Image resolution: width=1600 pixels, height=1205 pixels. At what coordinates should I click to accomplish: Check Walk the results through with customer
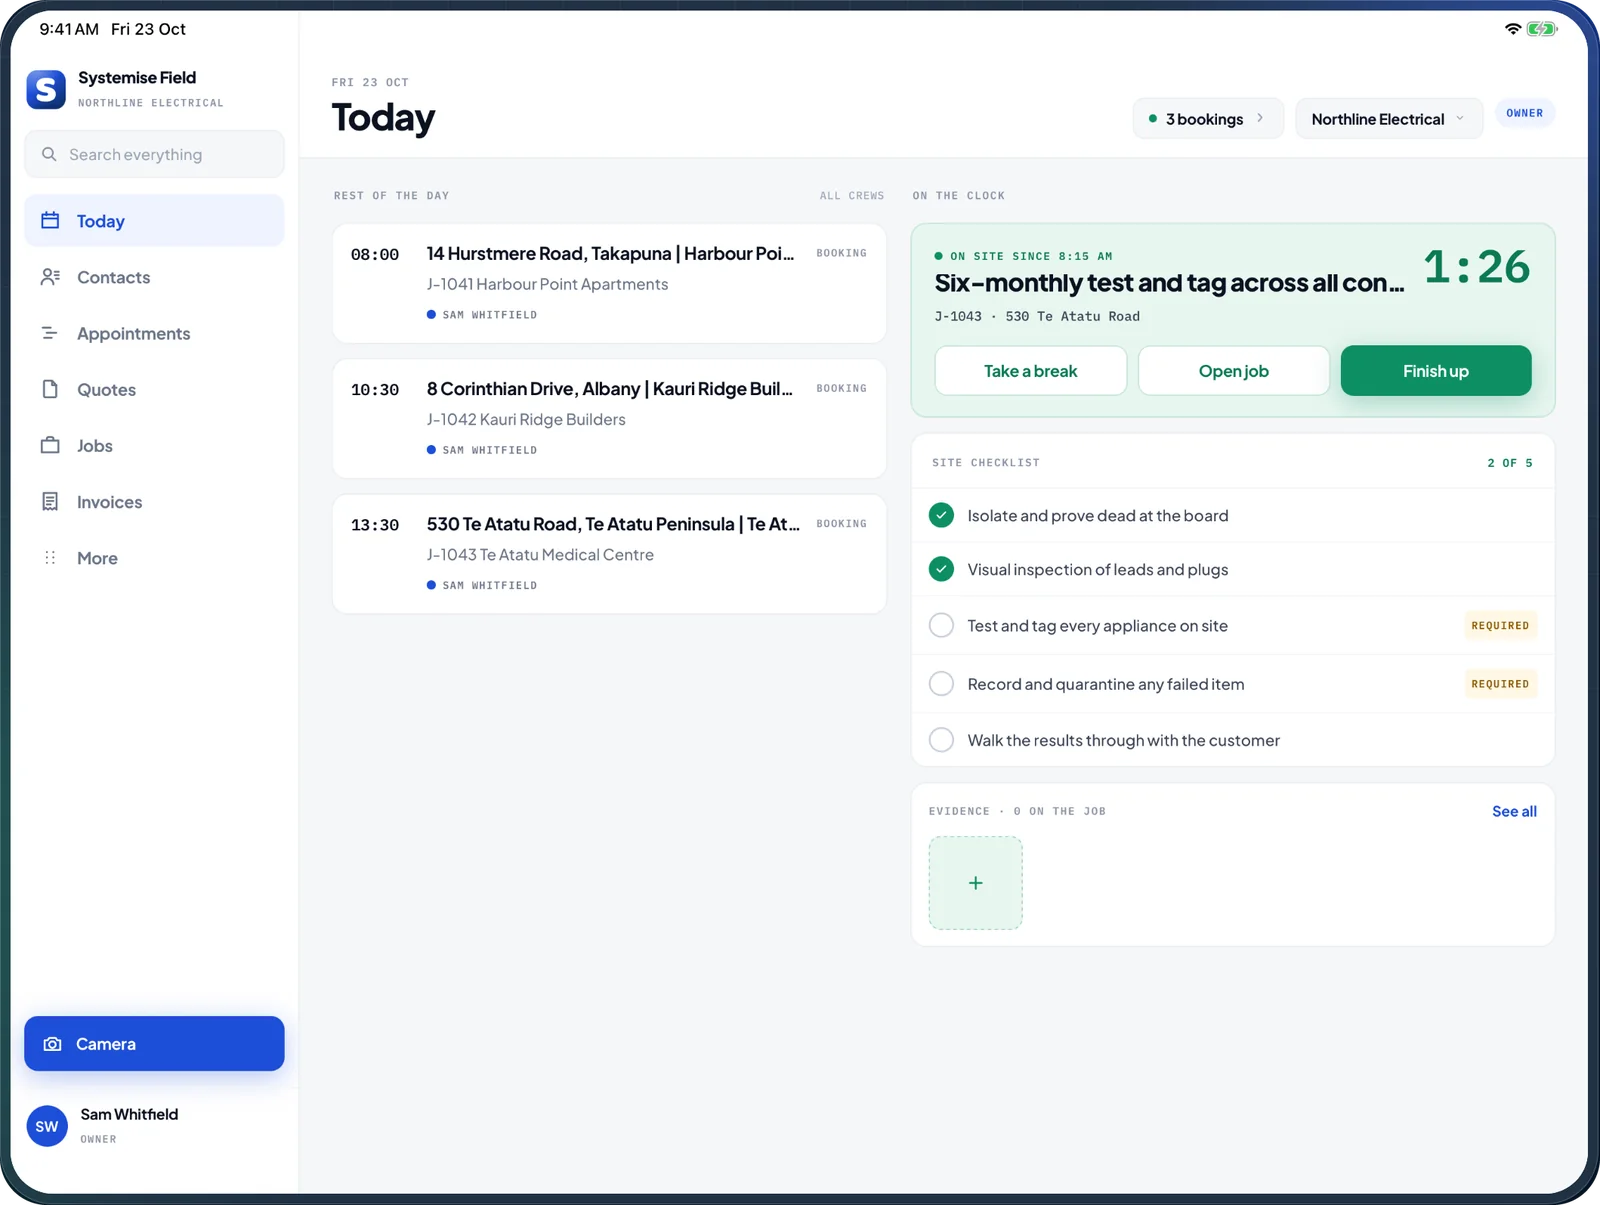(x=941, y=739)
